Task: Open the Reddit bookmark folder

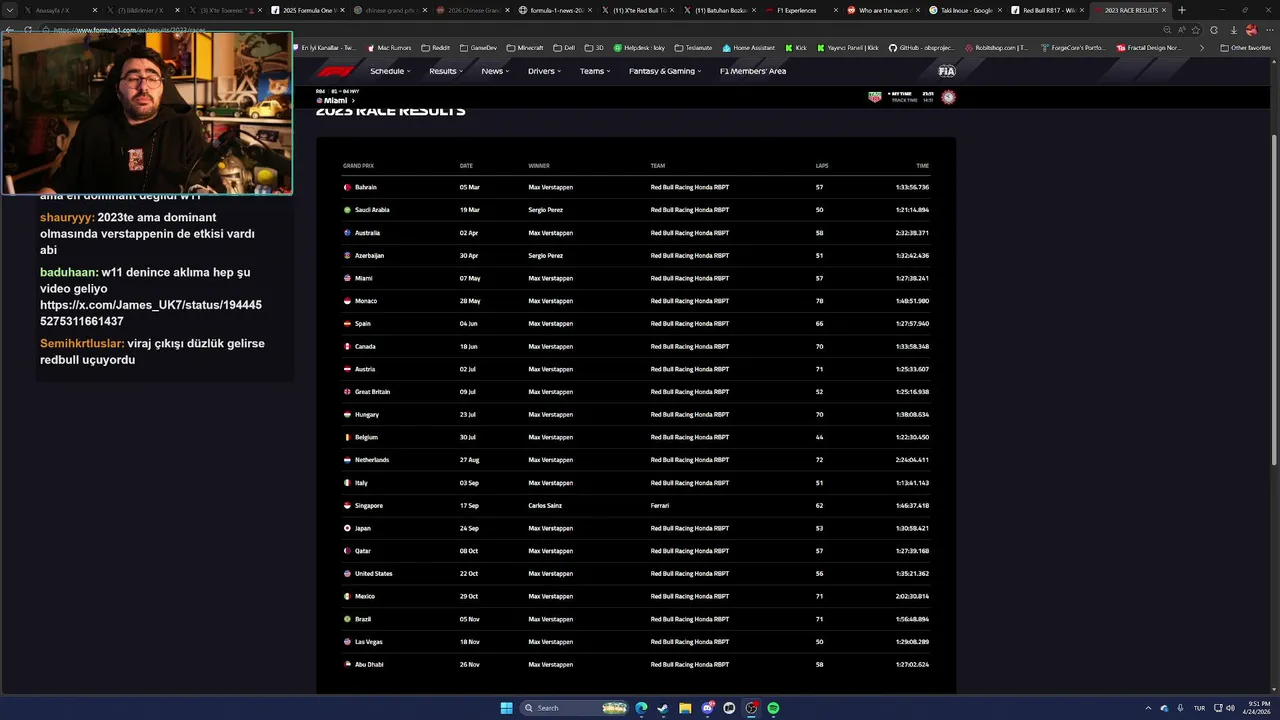Action: pyautogui.click(x=436, y=48)
